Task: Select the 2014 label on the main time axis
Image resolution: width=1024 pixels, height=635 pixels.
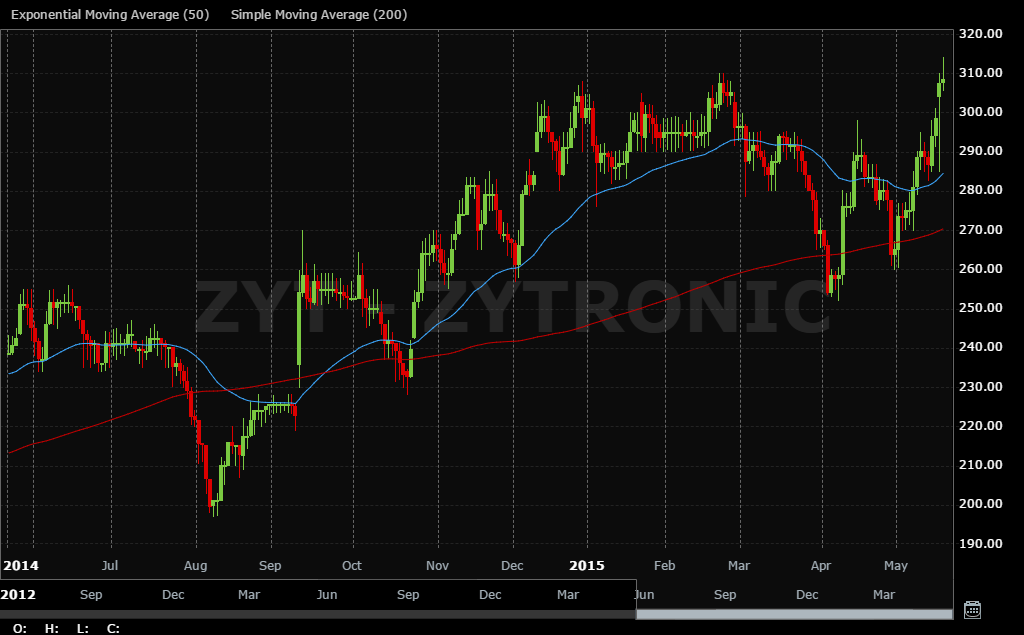Action: 19,566
